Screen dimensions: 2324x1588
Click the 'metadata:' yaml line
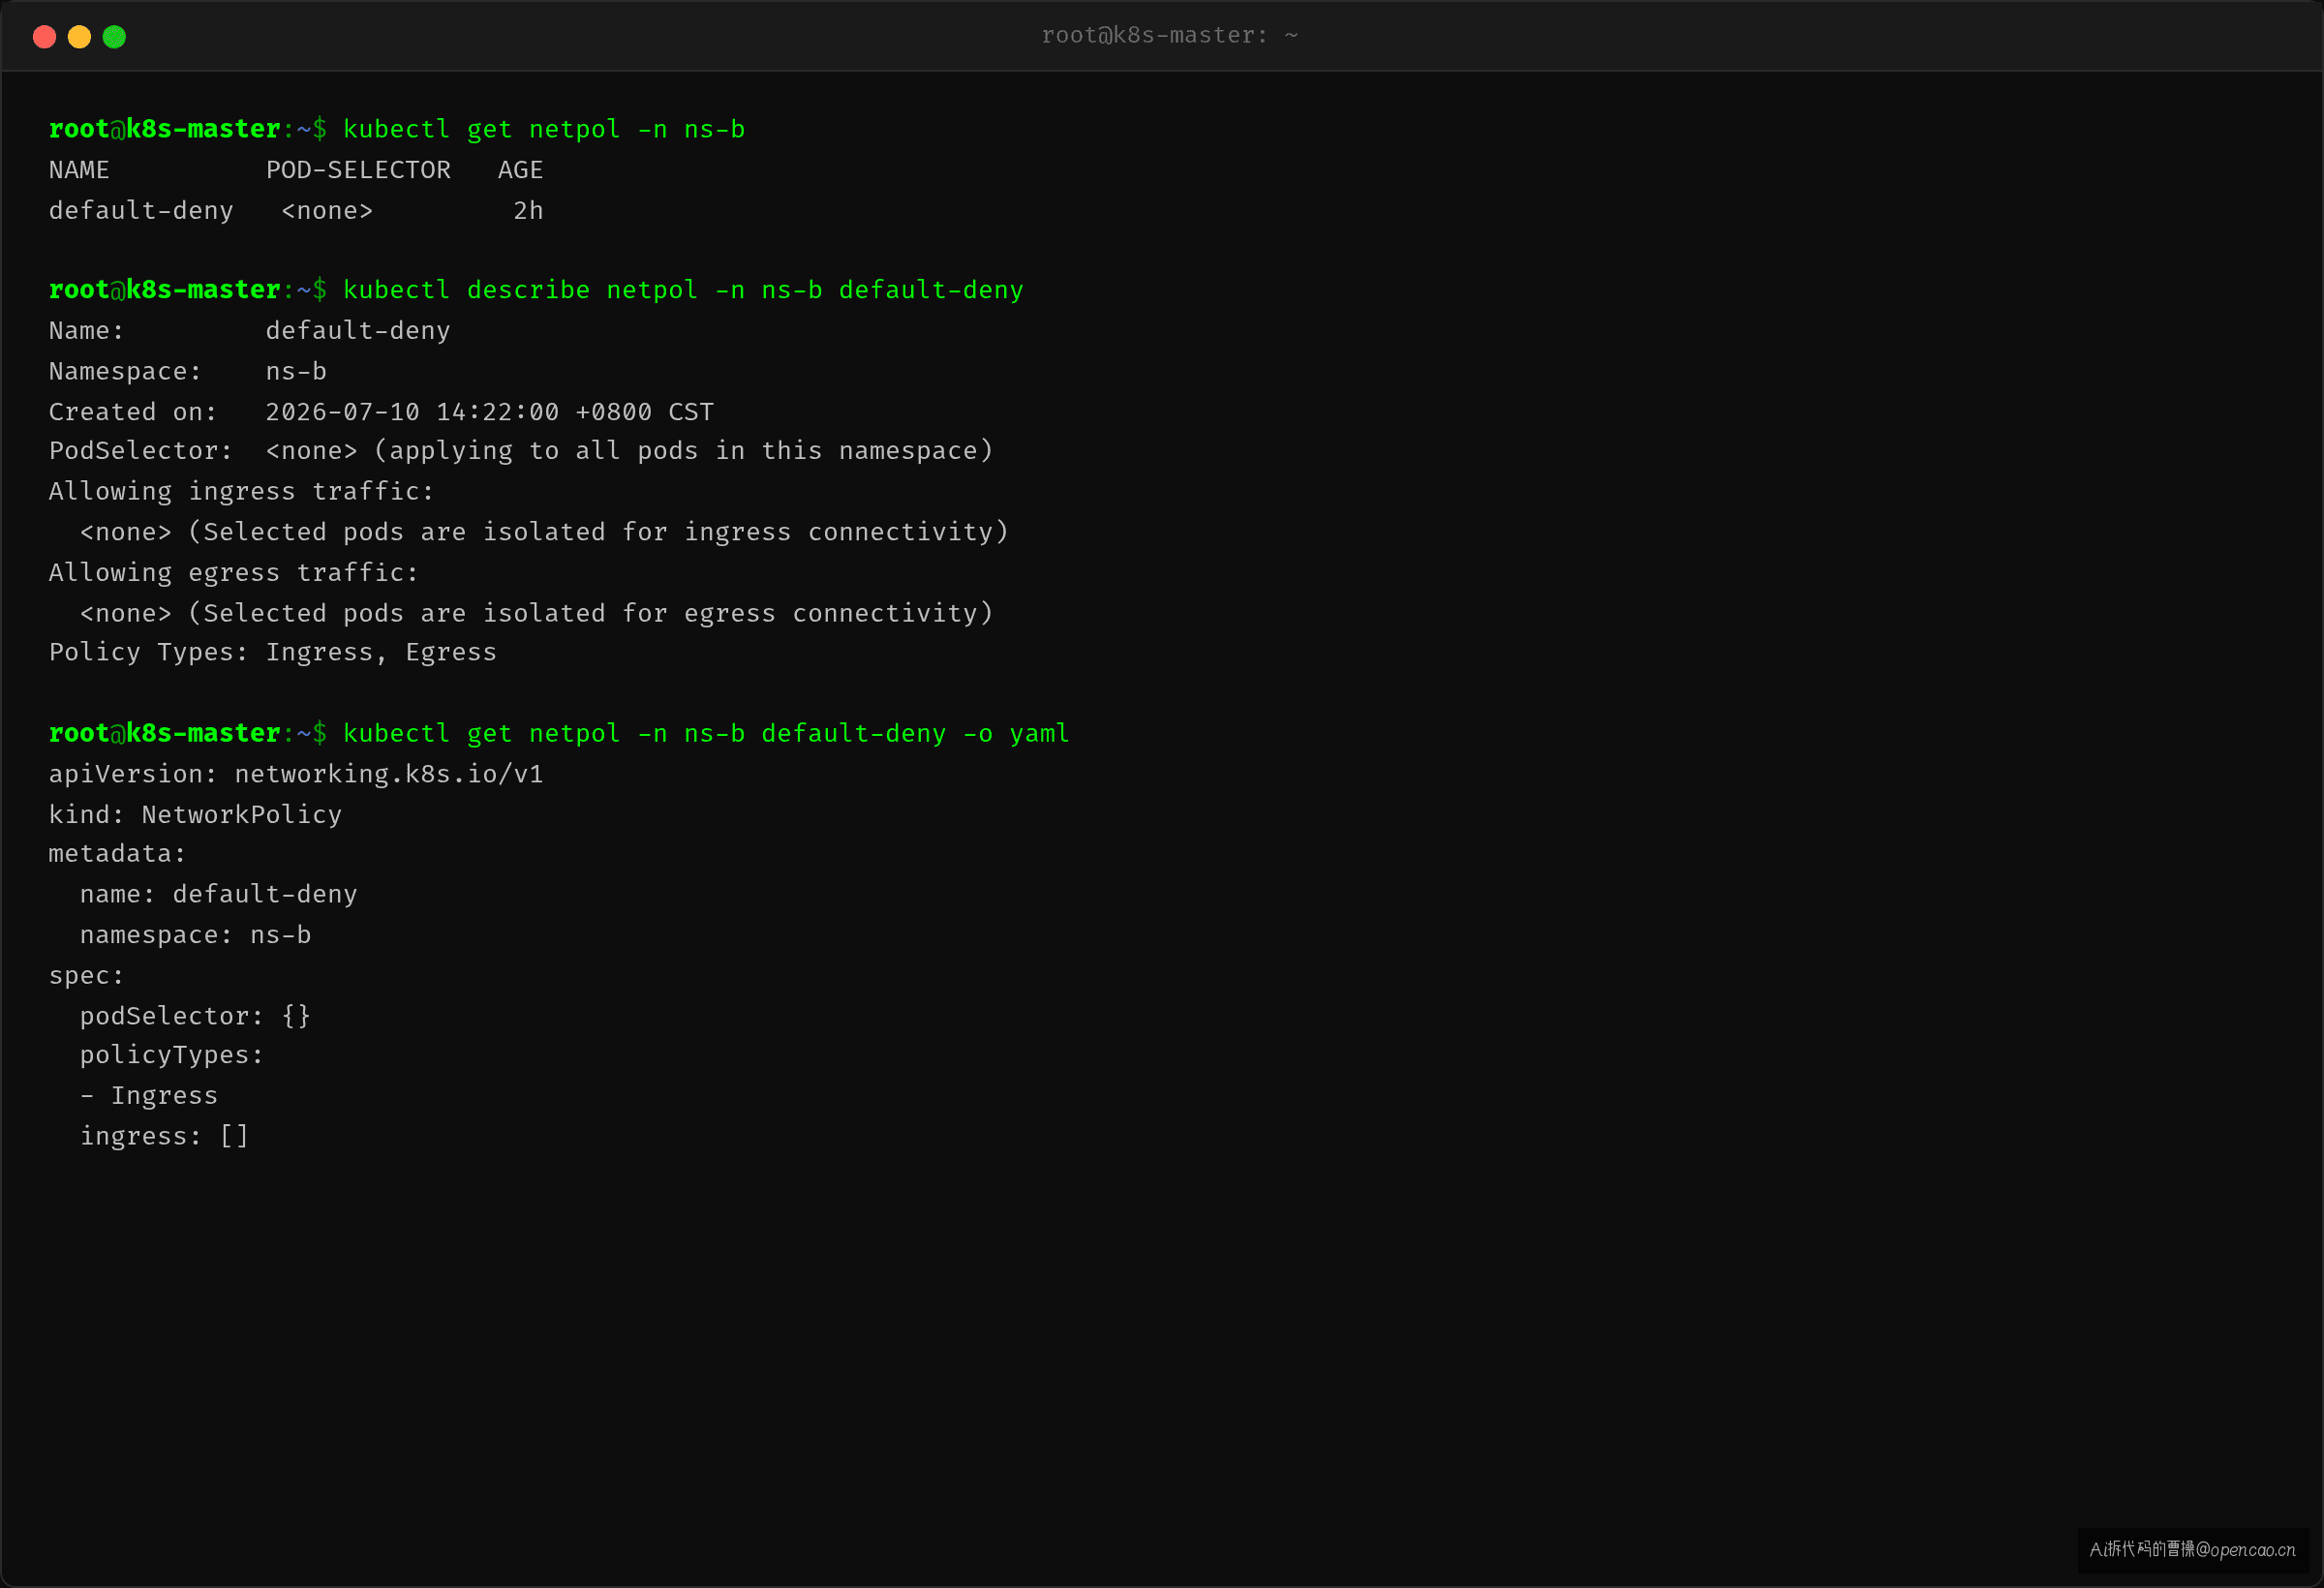117,854
